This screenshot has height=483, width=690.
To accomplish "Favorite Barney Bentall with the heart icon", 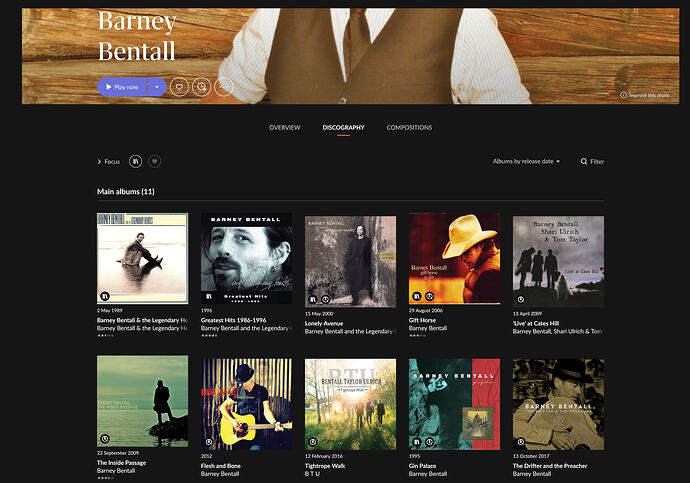I will coord(179,87).
